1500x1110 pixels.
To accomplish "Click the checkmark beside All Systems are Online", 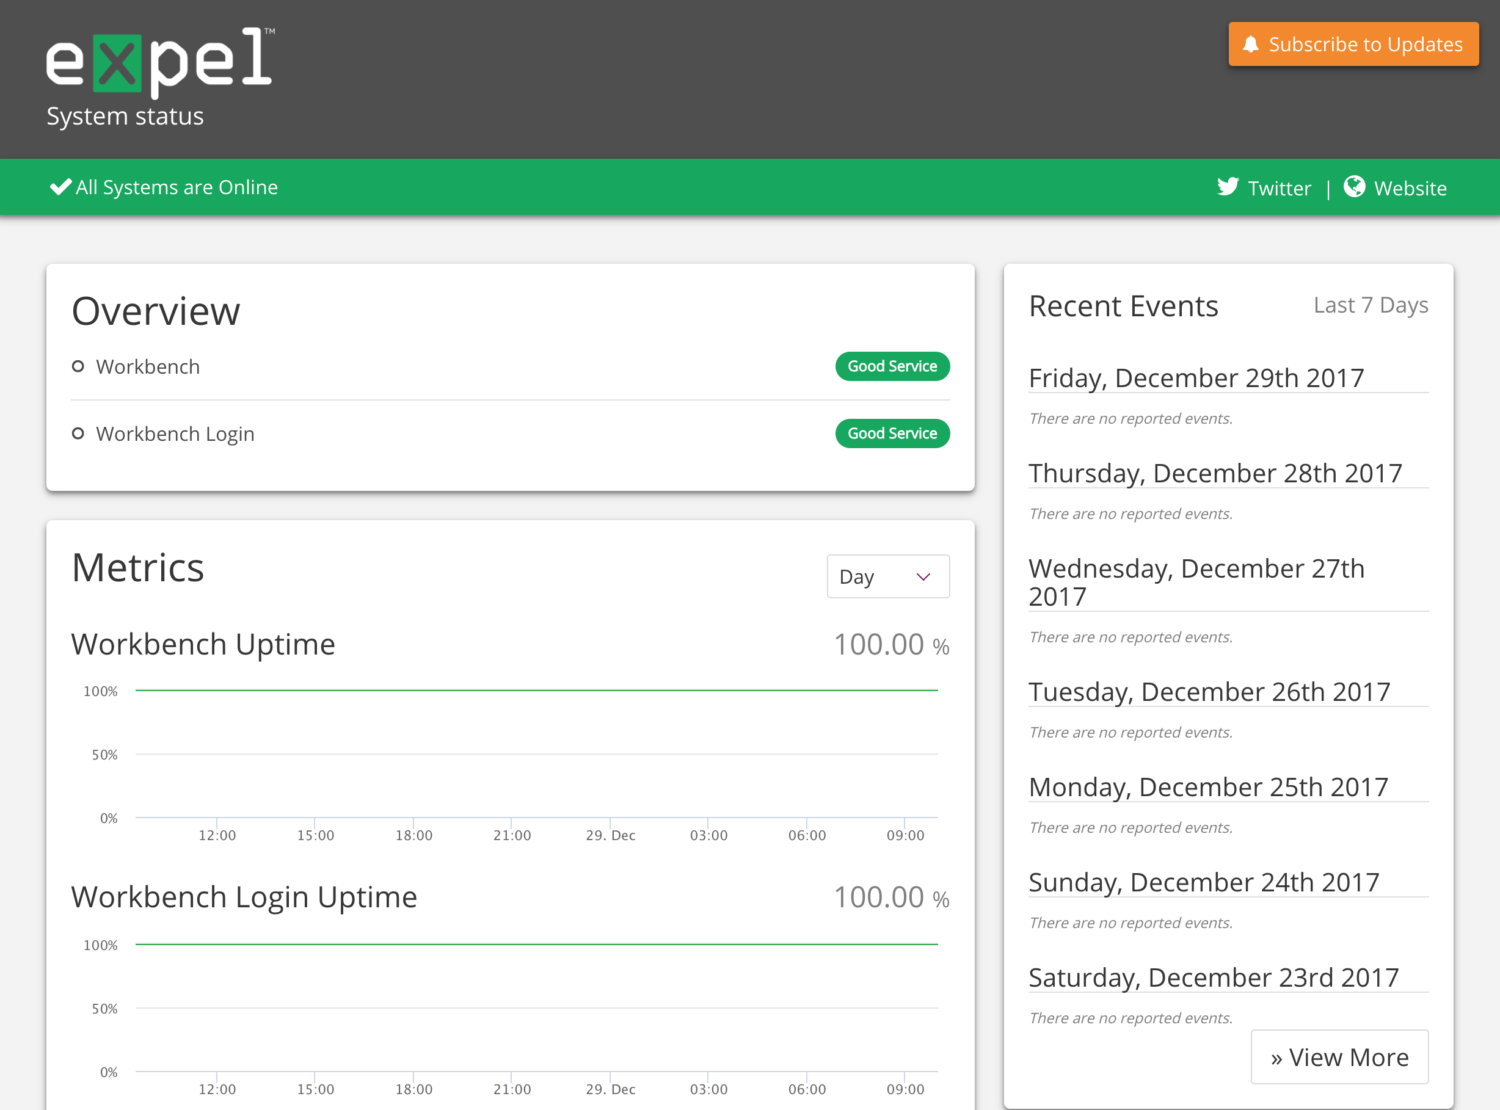I will 60,185.
